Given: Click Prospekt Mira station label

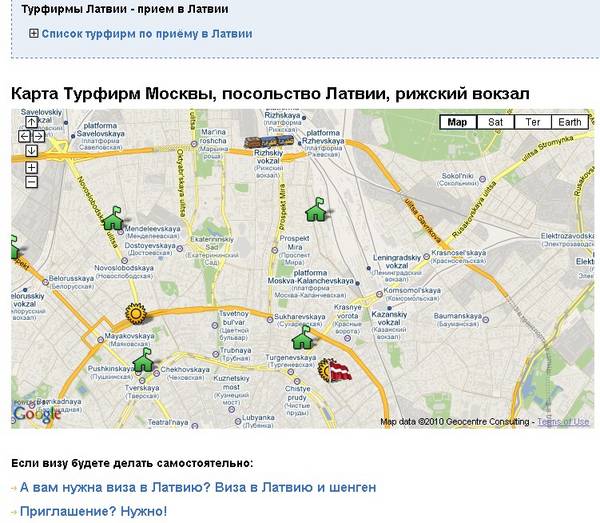Looking at the screenshot, I should click(x=294, y=250).
